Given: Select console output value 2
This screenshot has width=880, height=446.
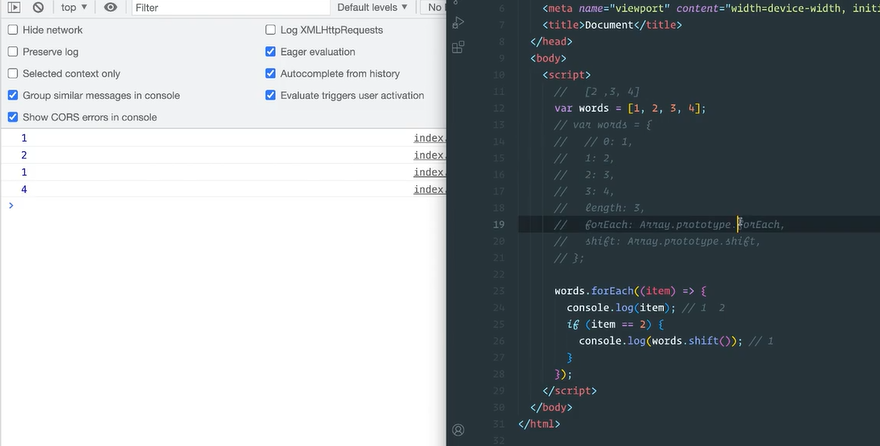Looking at the screenshot, I should point(24,155).
